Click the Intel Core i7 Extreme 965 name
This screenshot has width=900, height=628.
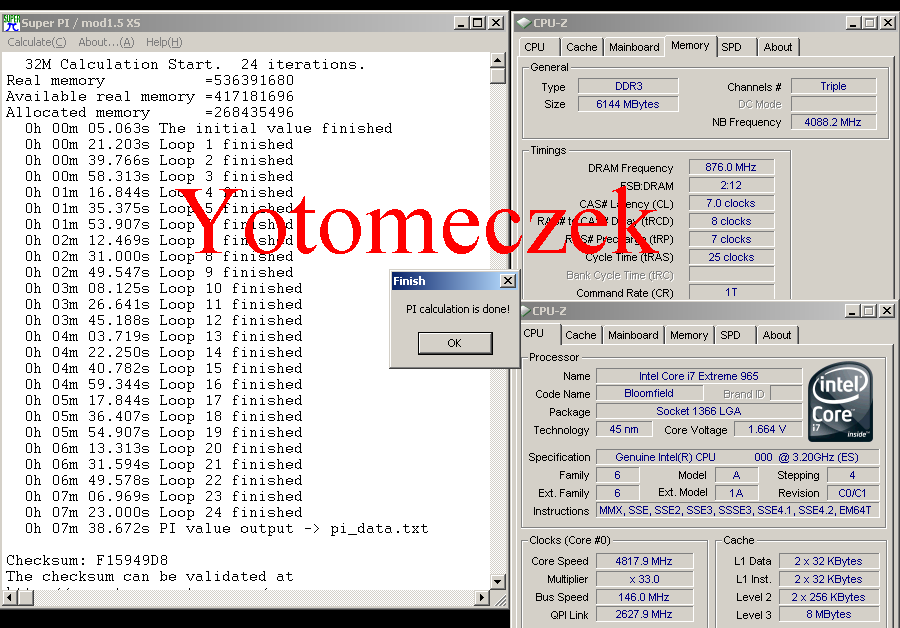pyautogui.click(x=699, y=376)
